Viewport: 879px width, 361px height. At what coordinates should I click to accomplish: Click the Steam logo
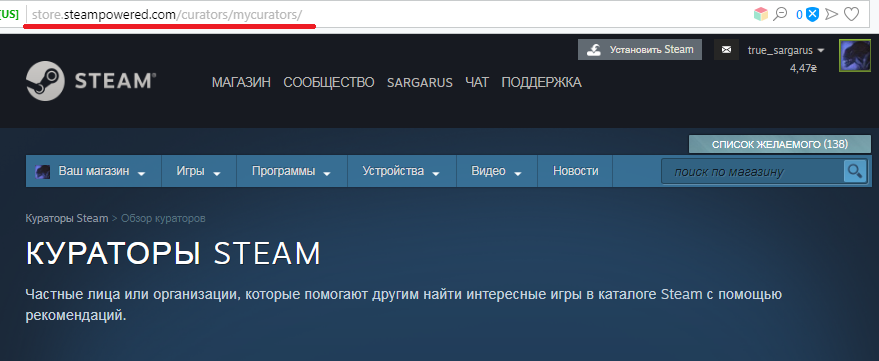(91, 81)
